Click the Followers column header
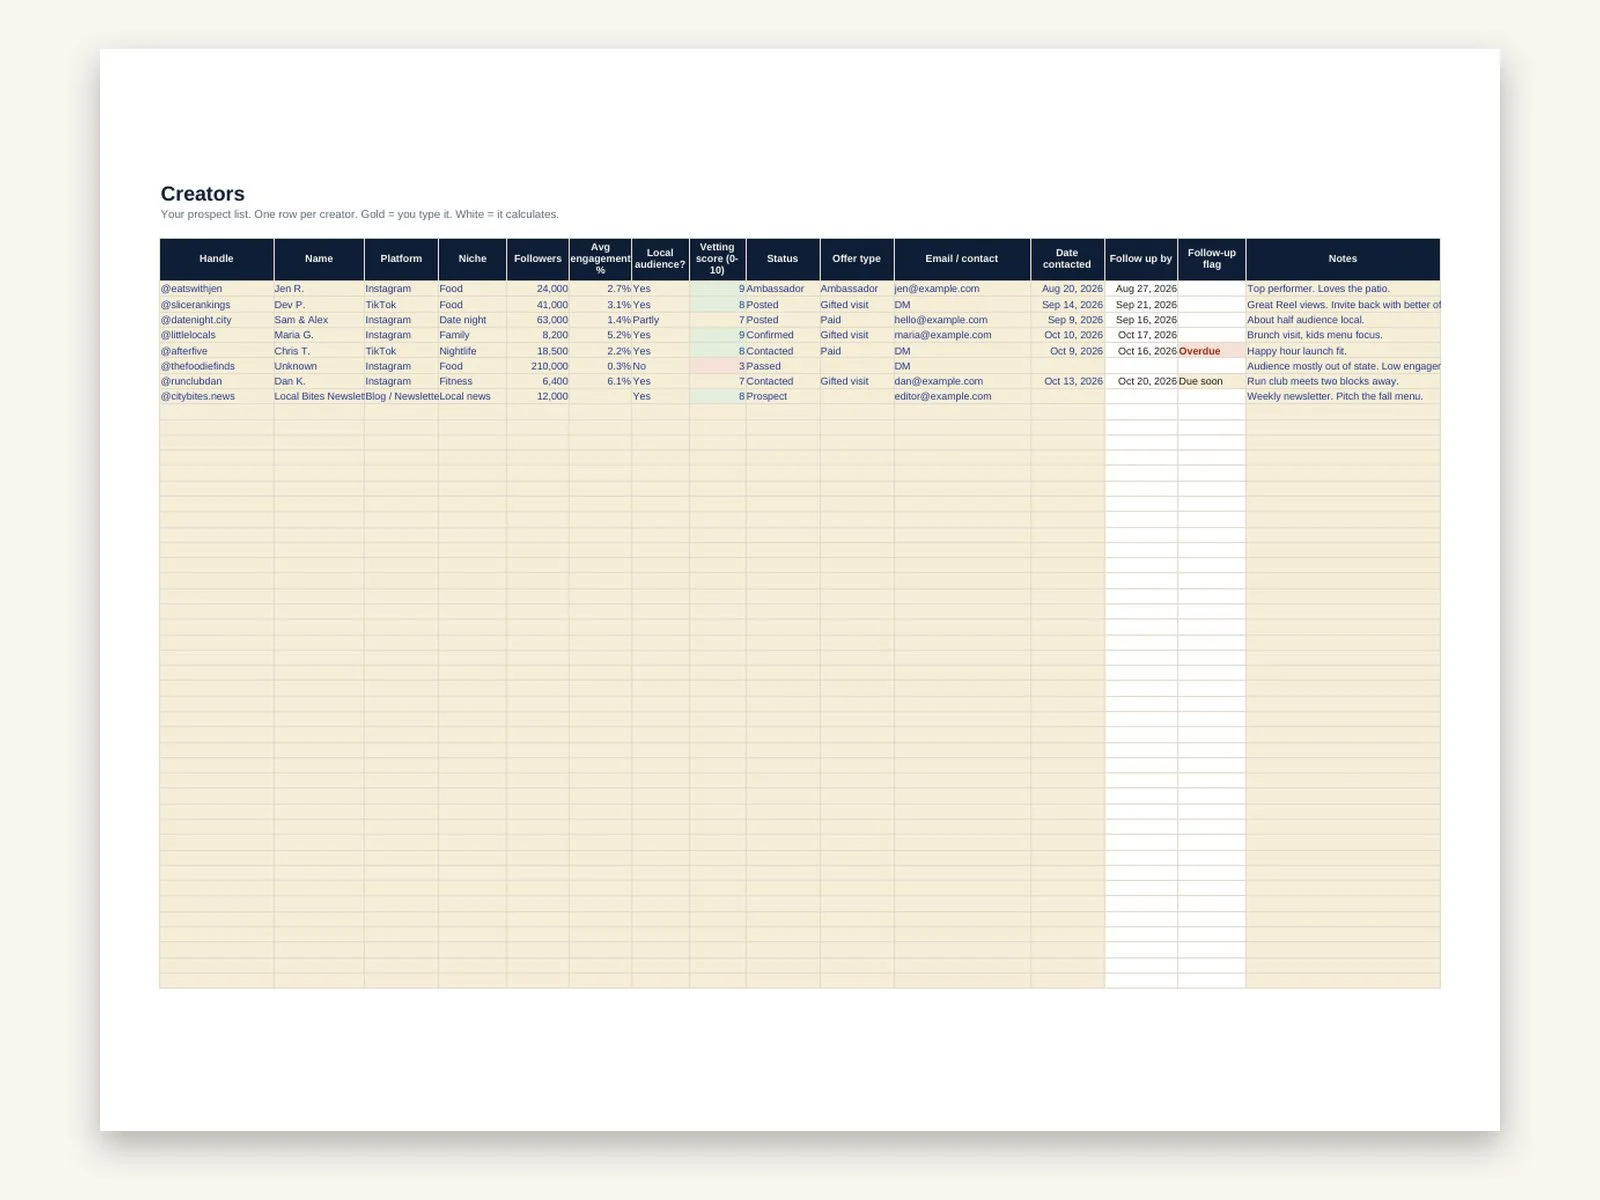This screenshot has width=1600, height=1200. point(538,259)
